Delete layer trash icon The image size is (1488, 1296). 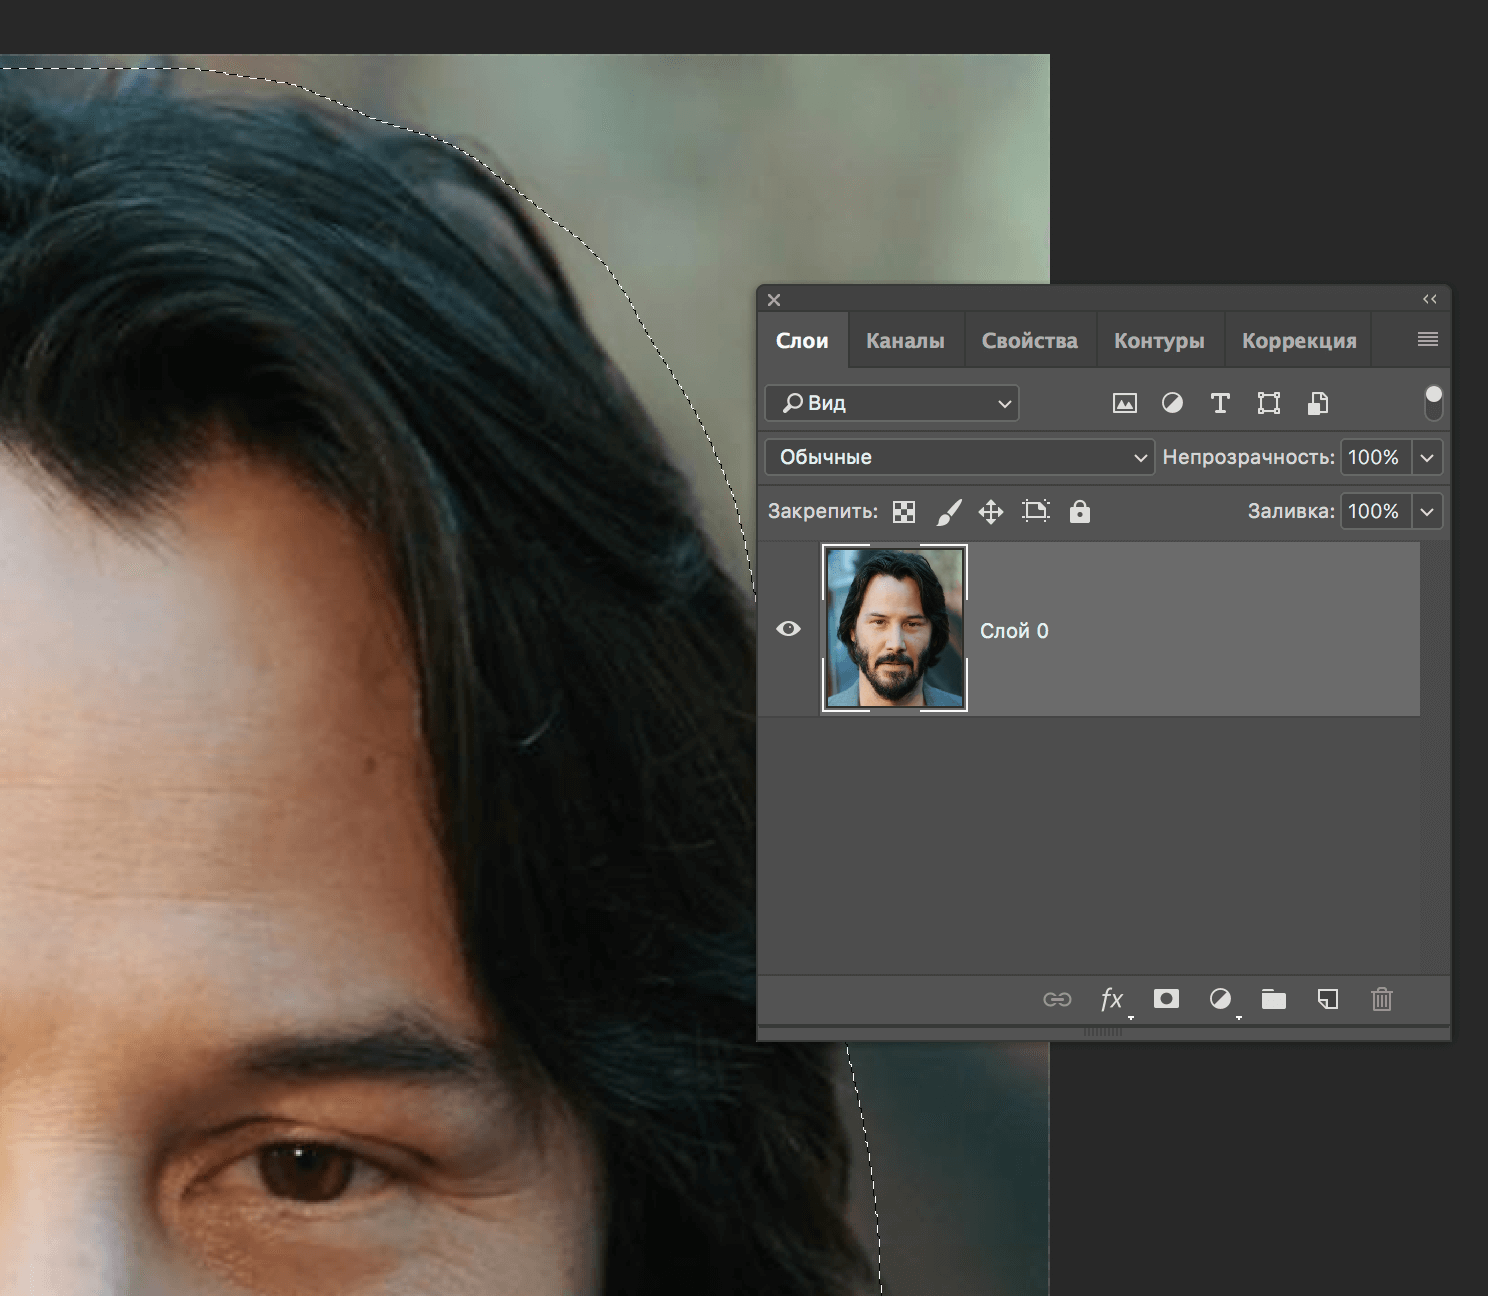[x=1382, y=999]
